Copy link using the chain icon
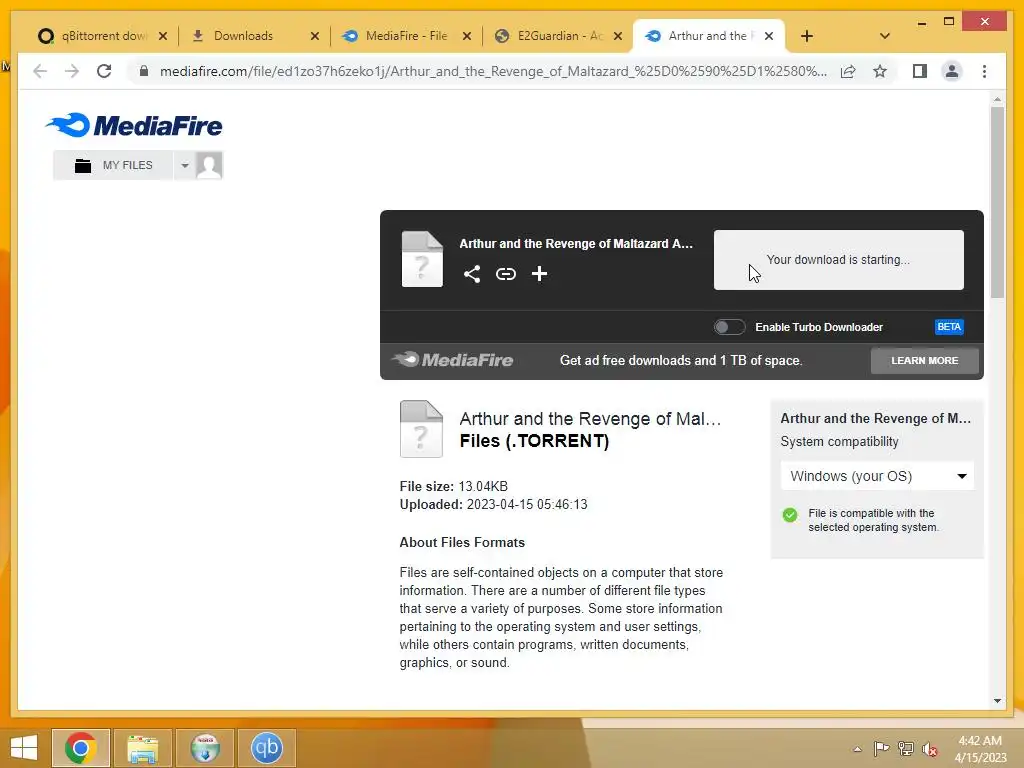 505,274
